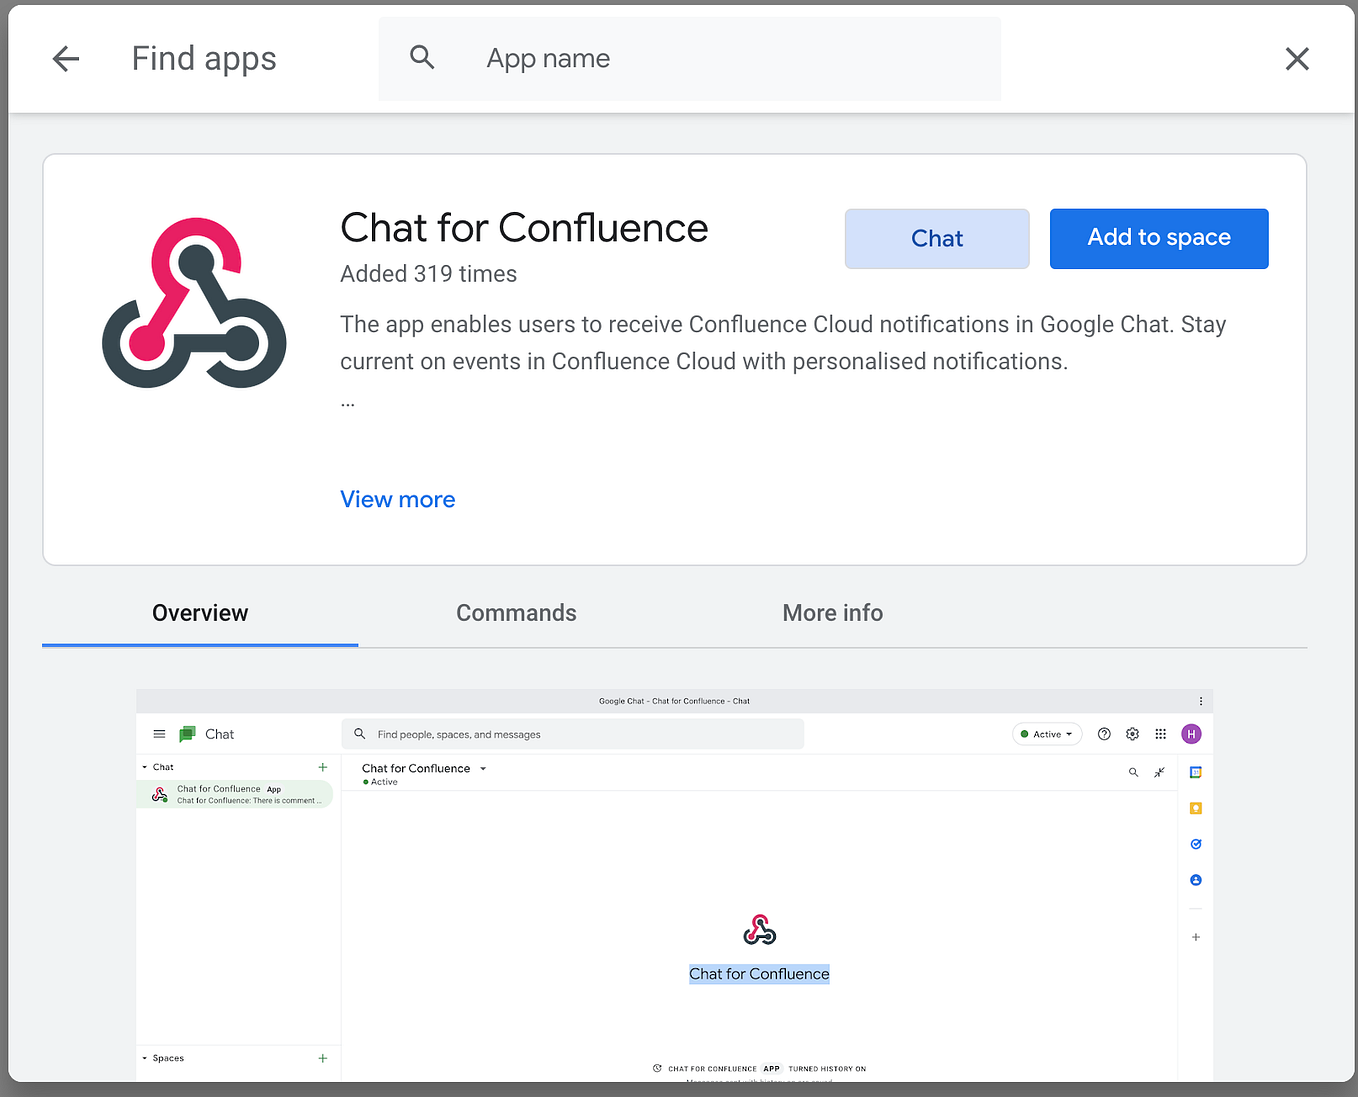This screenshot has width=1358, height=1097.
Task: Open the Chat for Confluence conversation dropdown
Action: click(483, 768)
